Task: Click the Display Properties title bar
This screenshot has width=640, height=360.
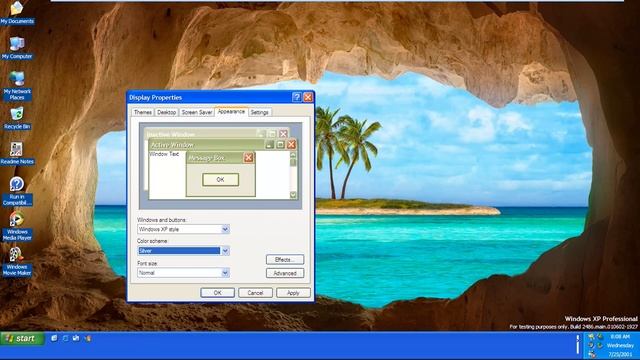Action: 220,97
